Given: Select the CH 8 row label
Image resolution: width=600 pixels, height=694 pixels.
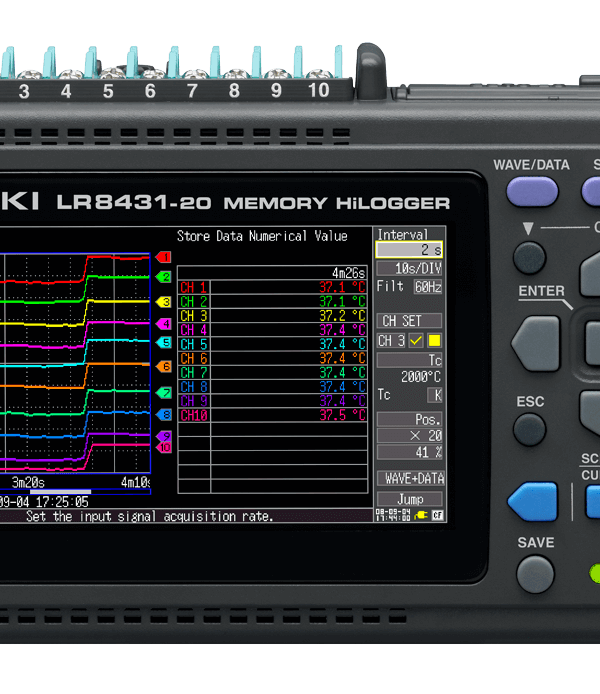Looking at the screenshot, I should 194,387.
